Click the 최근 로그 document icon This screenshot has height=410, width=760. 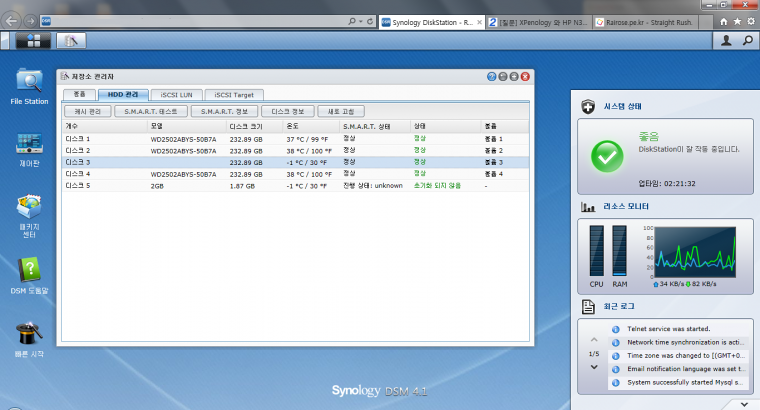coord(588,307)
